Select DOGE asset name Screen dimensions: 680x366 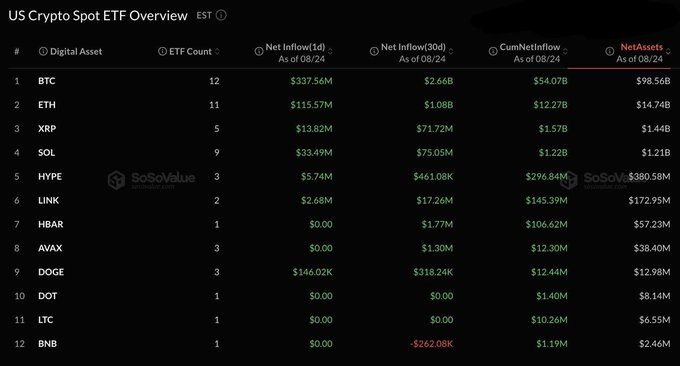(51, 272)
